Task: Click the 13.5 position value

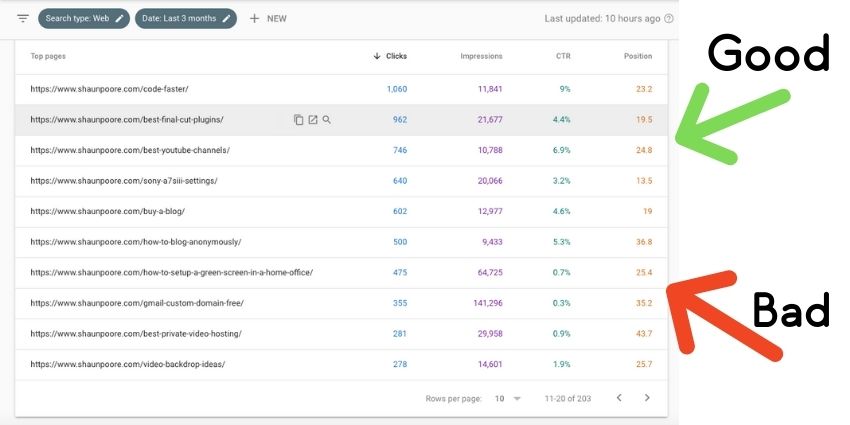Action: point(644,181)
